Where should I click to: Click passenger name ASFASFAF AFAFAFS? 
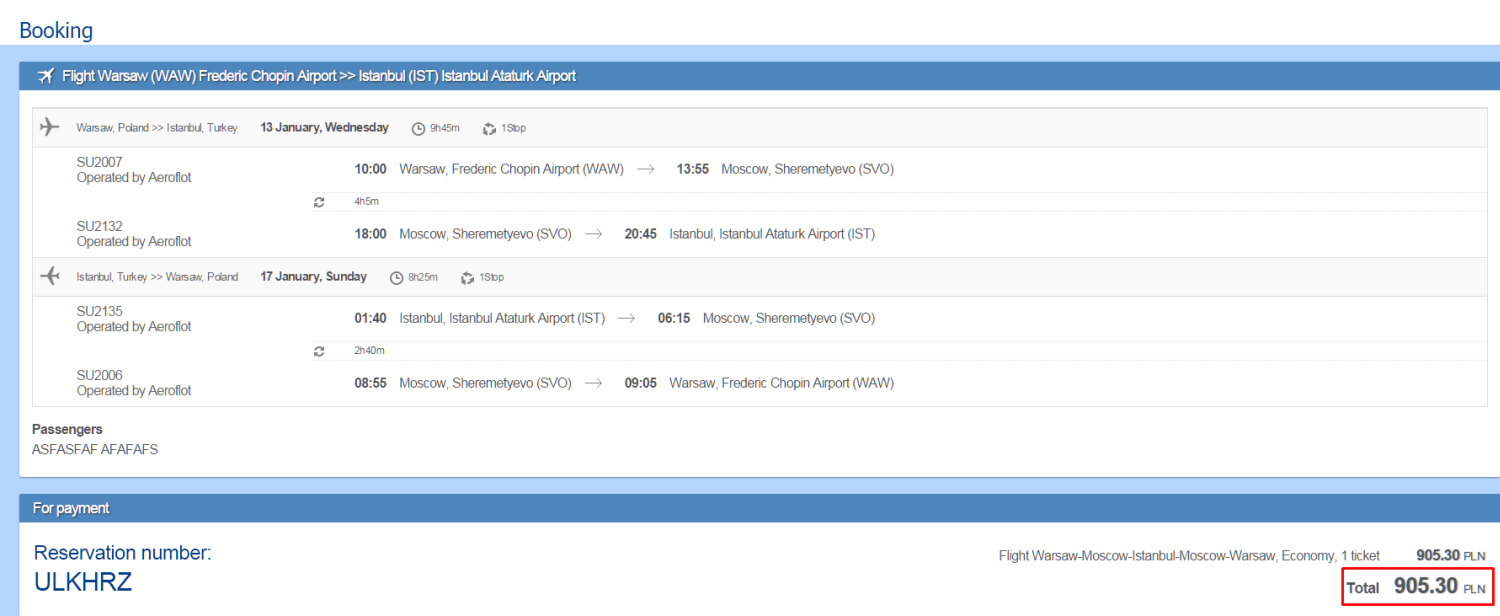click(95, 449)
